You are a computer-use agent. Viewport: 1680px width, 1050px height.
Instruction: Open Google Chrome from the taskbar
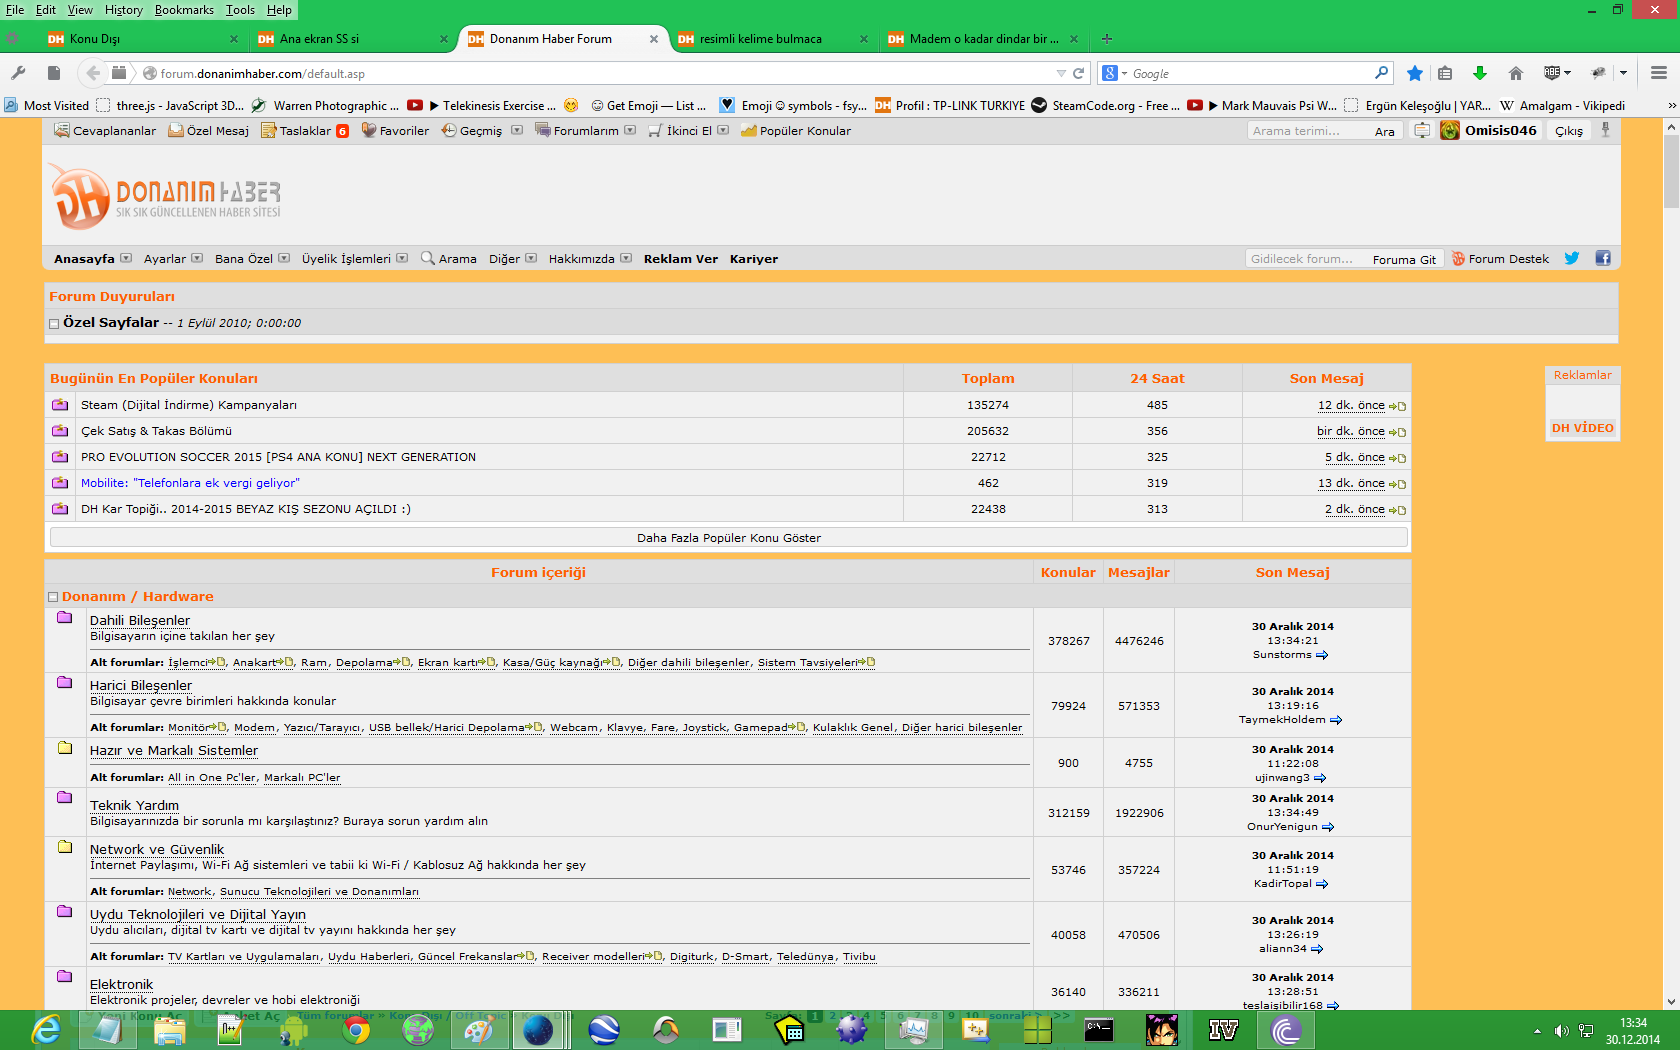(x=356, y=1030)
